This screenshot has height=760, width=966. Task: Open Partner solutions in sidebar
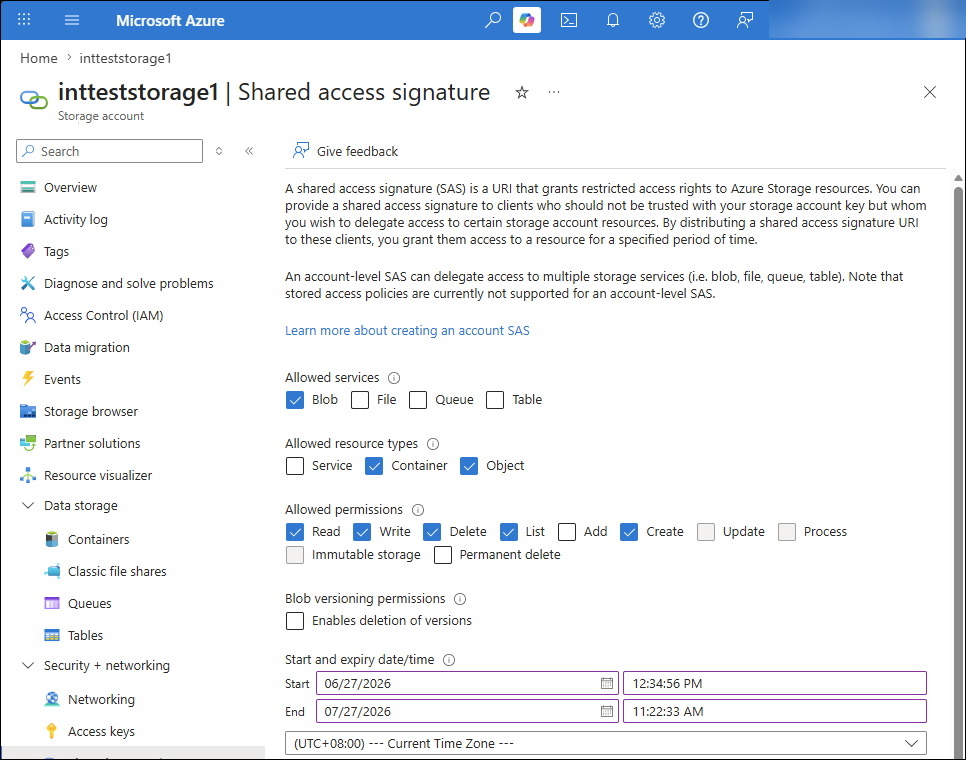[x=92, y=443]
